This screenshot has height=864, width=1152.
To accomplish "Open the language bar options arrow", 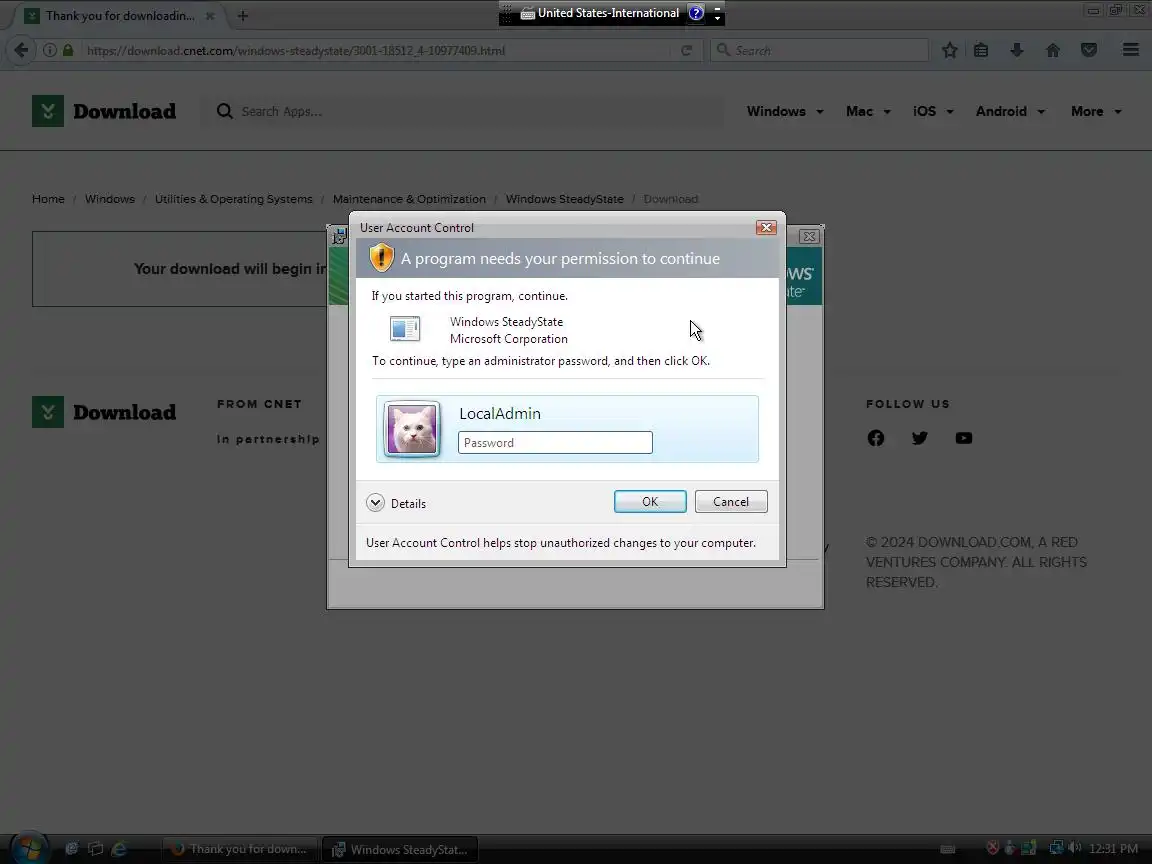I will (718, 18).
